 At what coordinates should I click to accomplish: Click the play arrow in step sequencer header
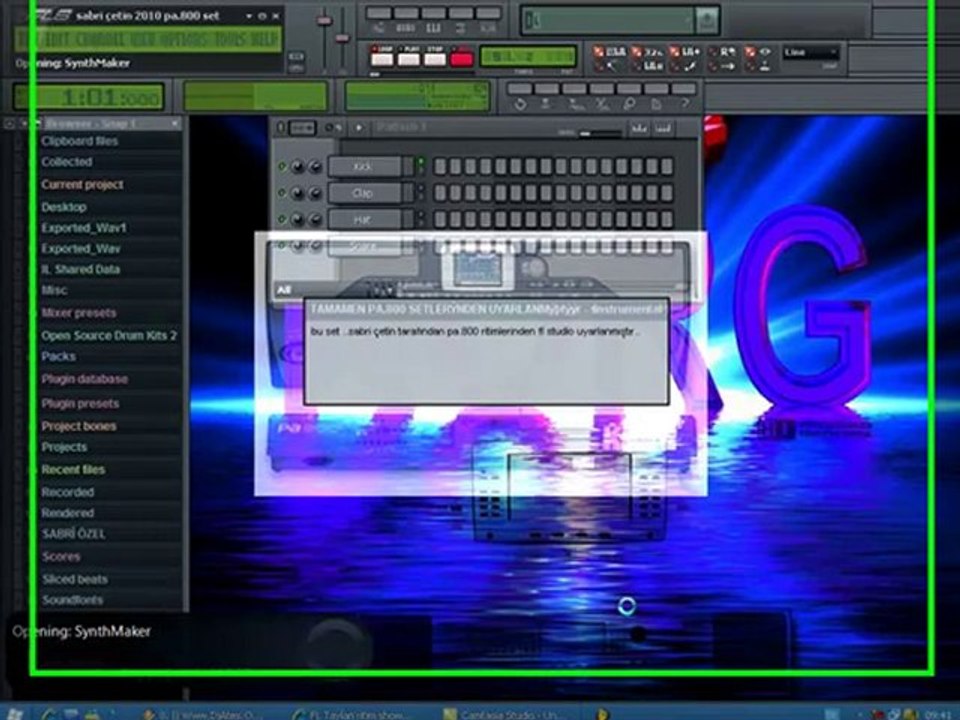click(x=359, y=127)
